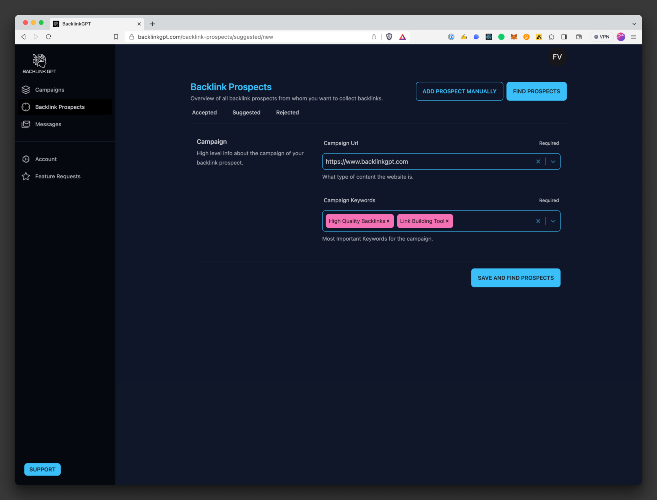Open the FV user avatar menu

coord(557,57)
